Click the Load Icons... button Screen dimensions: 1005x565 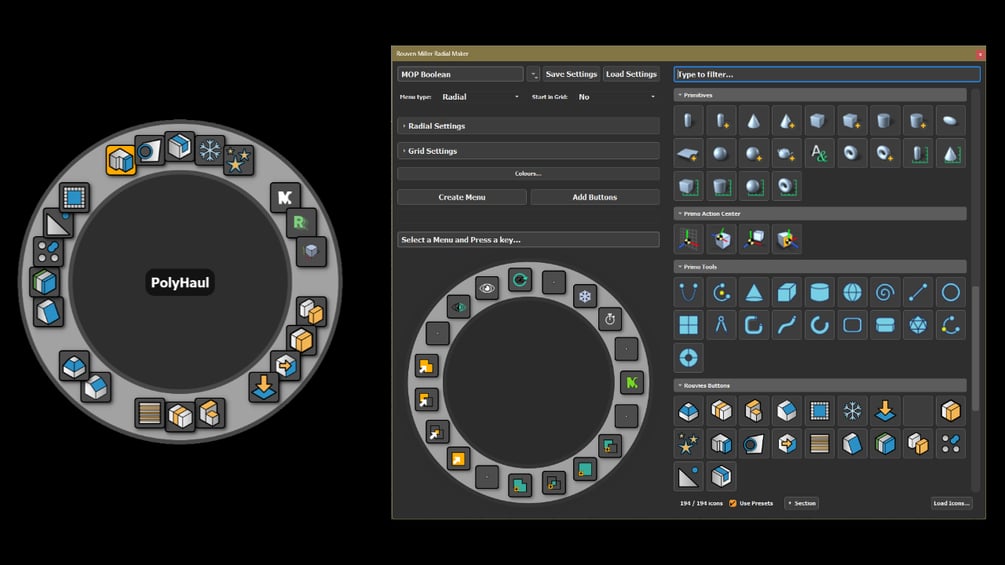pos(951,504)
